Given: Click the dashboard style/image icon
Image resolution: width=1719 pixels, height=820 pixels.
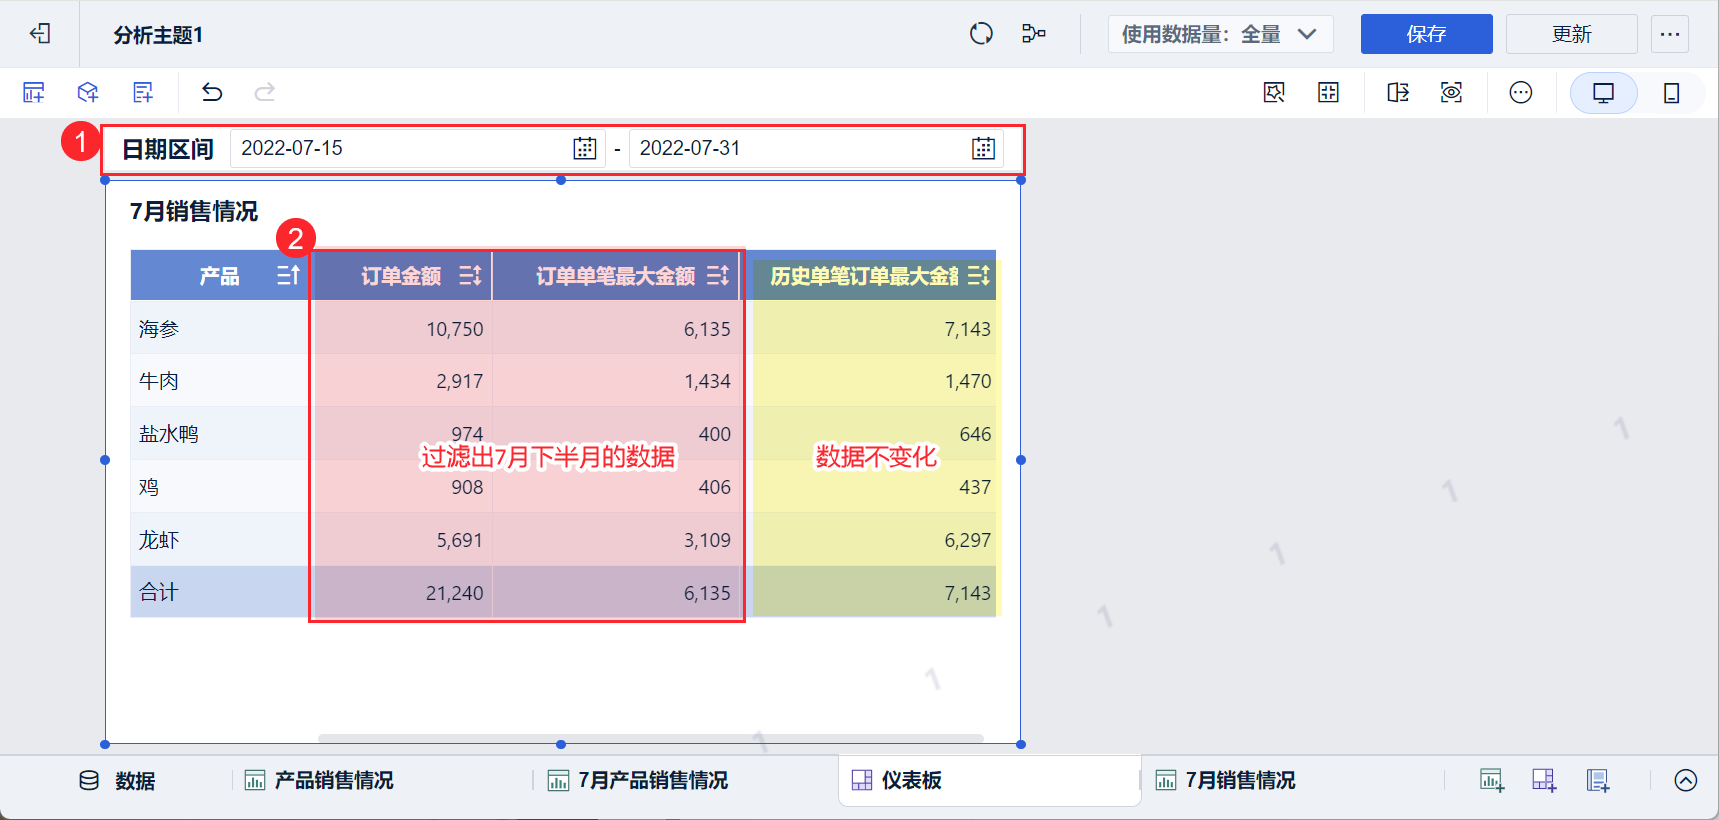Looking at the screenshot, I should click(x=1274, y=93).
